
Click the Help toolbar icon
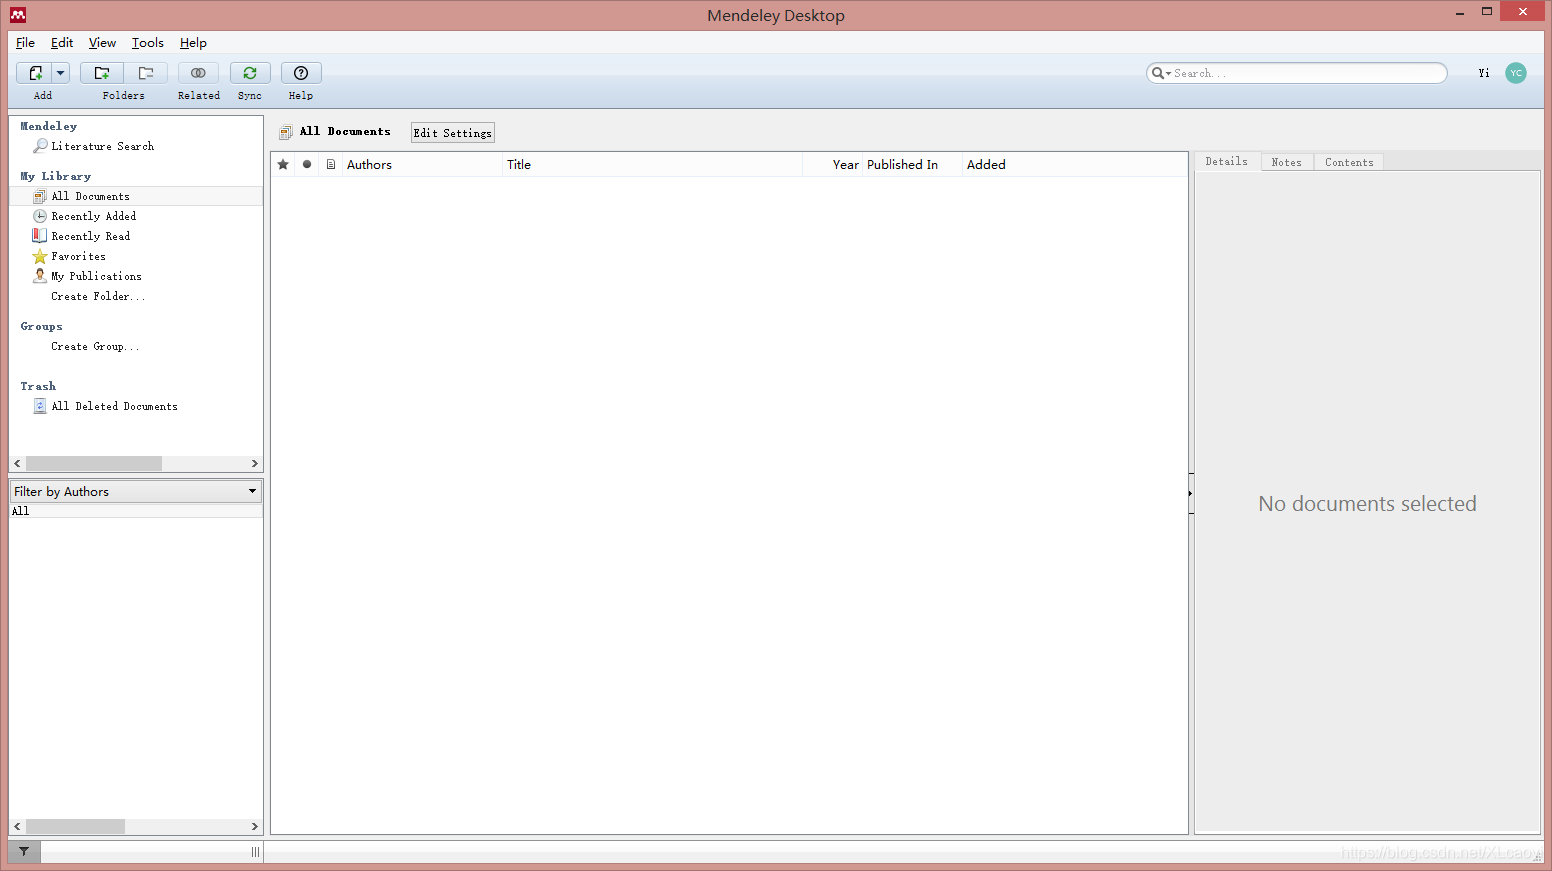coord(301,73)
